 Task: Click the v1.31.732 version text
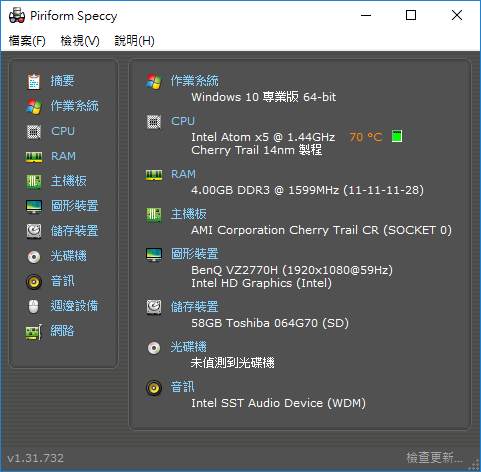pos(35,458)
